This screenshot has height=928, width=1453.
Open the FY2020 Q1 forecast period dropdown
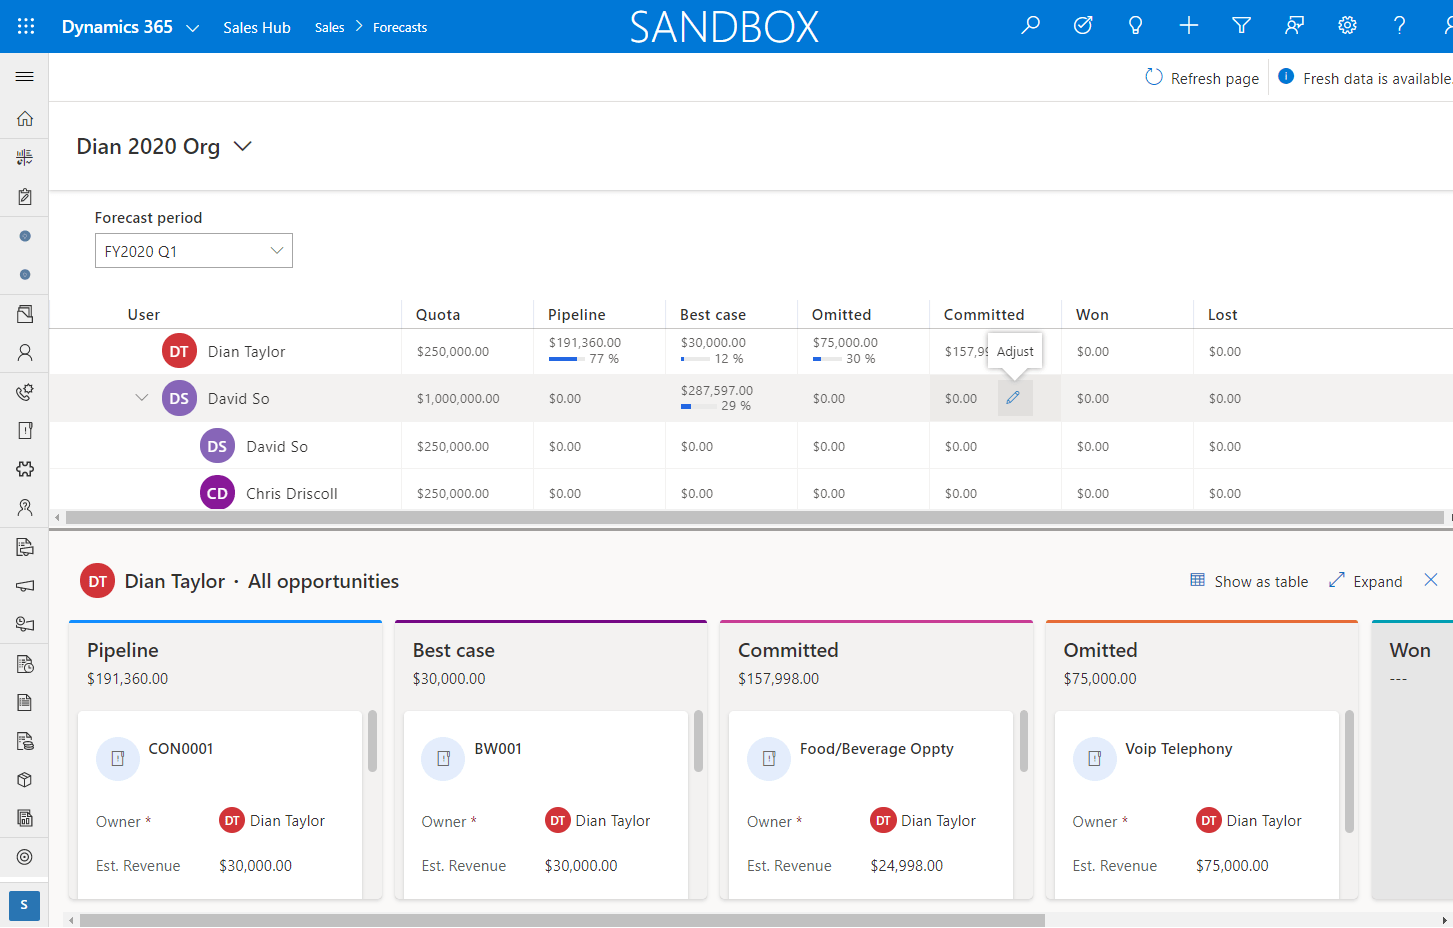194,251
